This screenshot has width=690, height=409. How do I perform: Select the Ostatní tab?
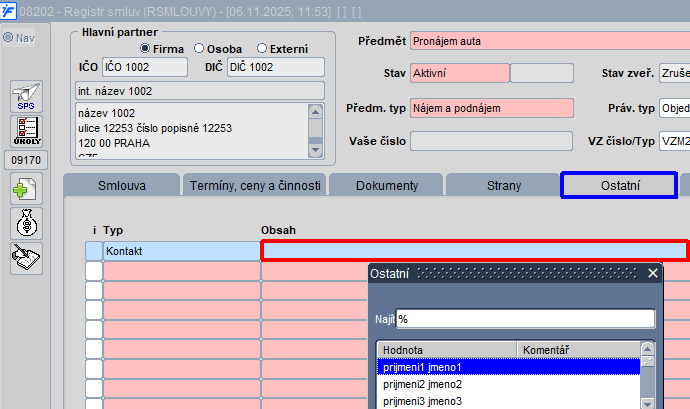[620, 185]
